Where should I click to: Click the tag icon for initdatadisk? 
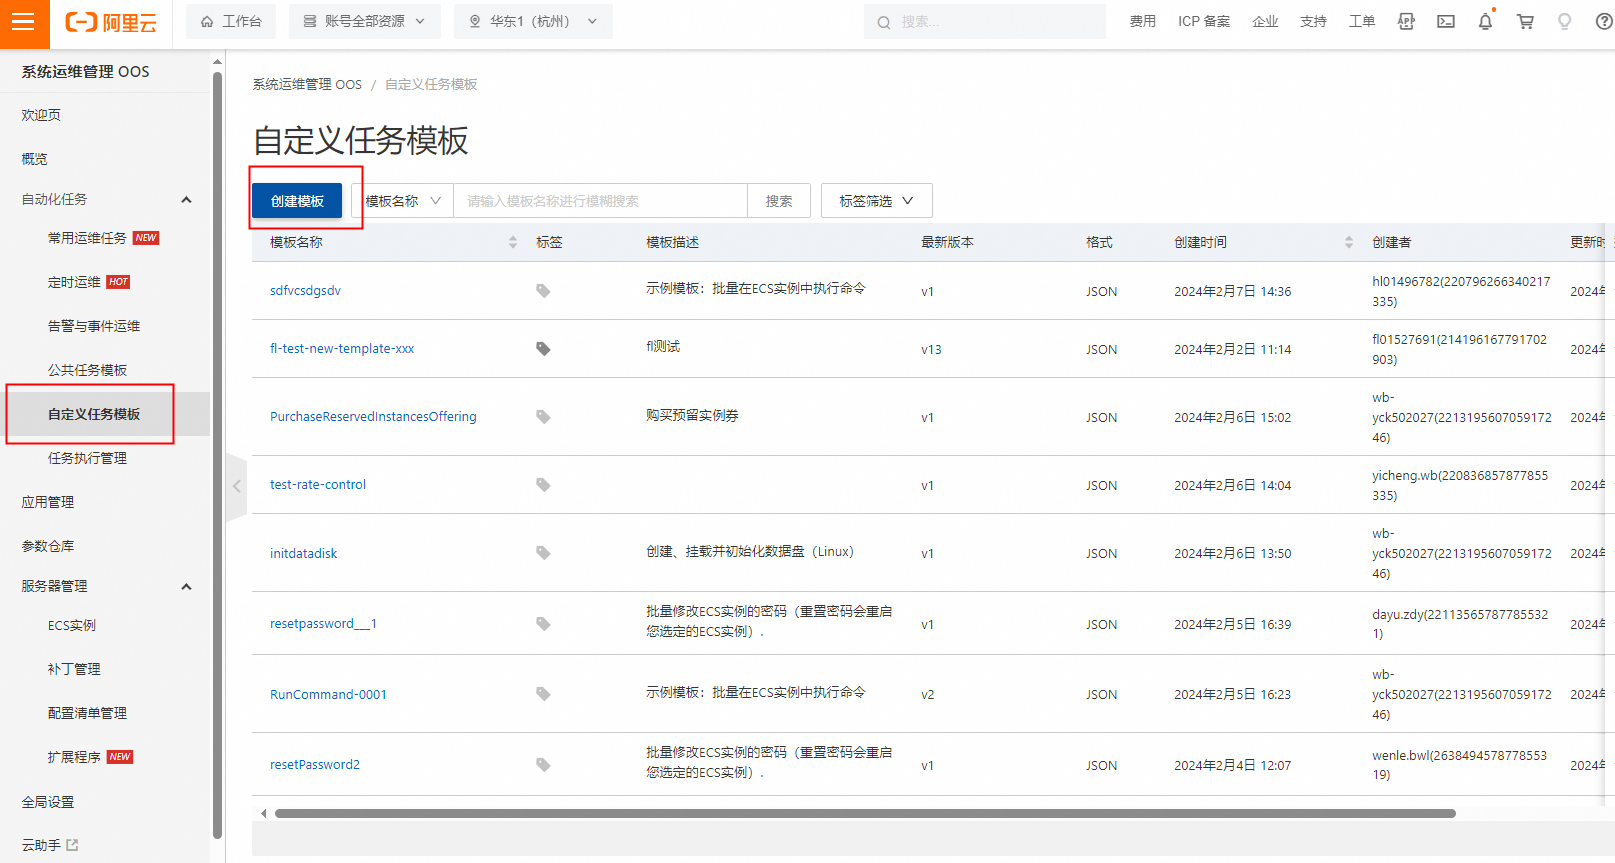[543, 553]
